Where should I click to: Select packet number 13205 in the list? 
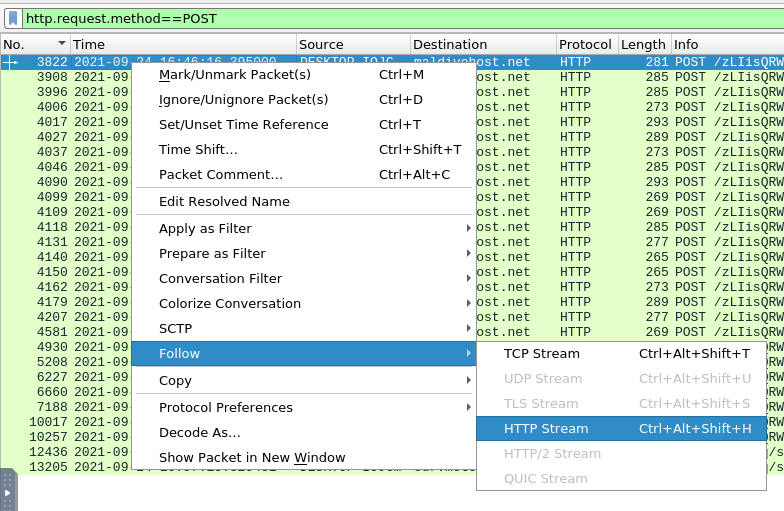pyautogui.click(x=50, y=466)
